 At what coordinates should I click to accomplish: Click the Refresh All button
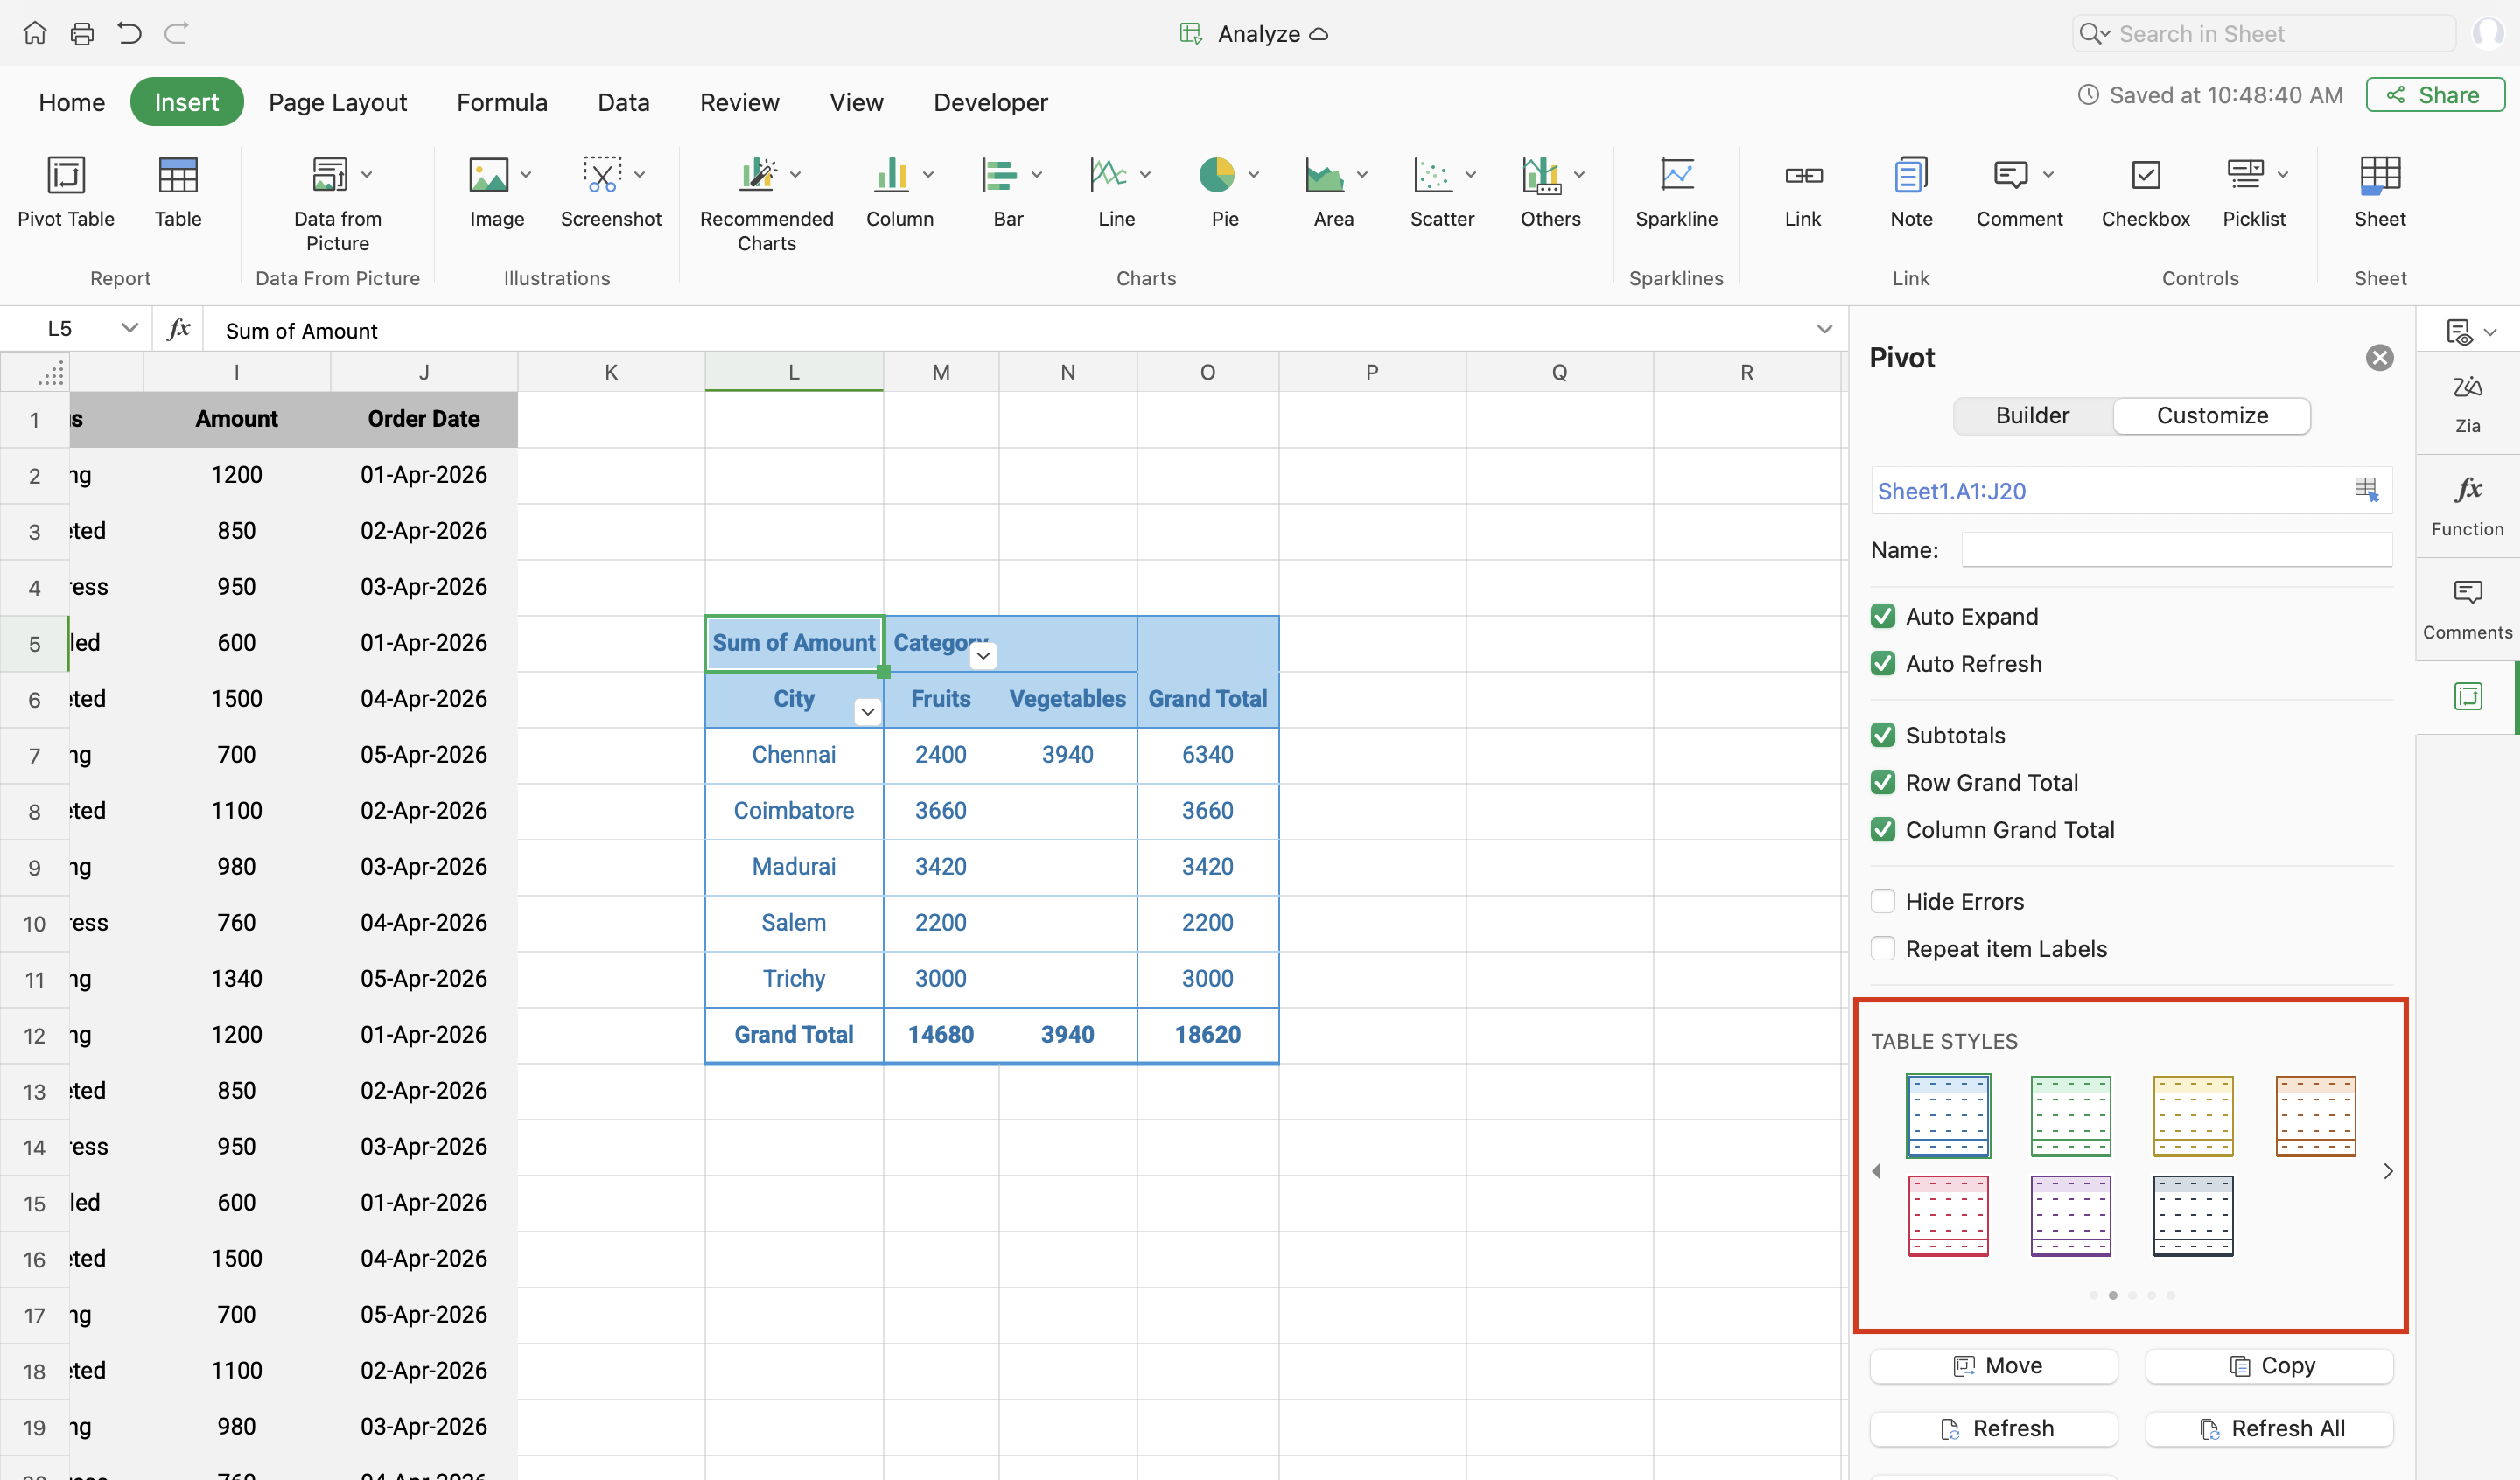[x=2269, y=1428]
